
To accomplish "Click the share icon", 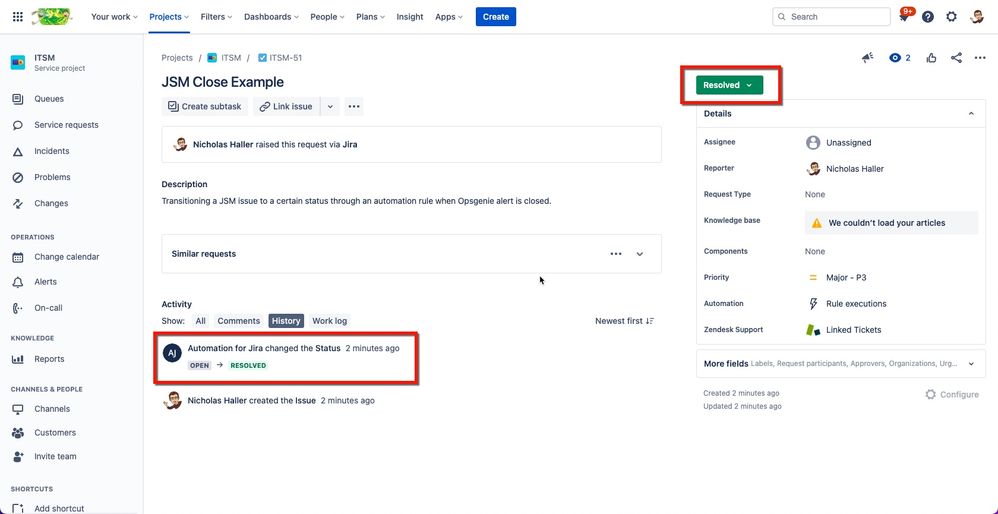I will pyautogui.click(x=956, y=58).
